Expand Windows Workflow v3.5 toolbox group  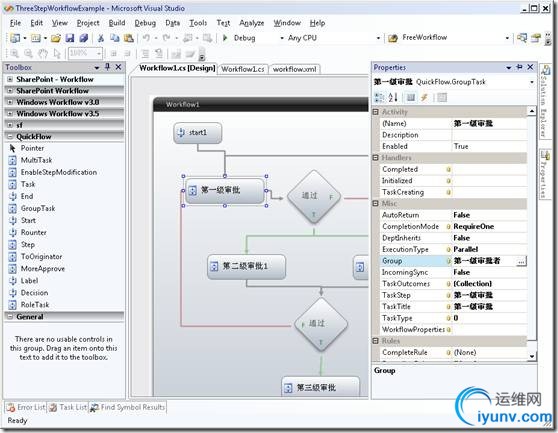pos(10,113)
